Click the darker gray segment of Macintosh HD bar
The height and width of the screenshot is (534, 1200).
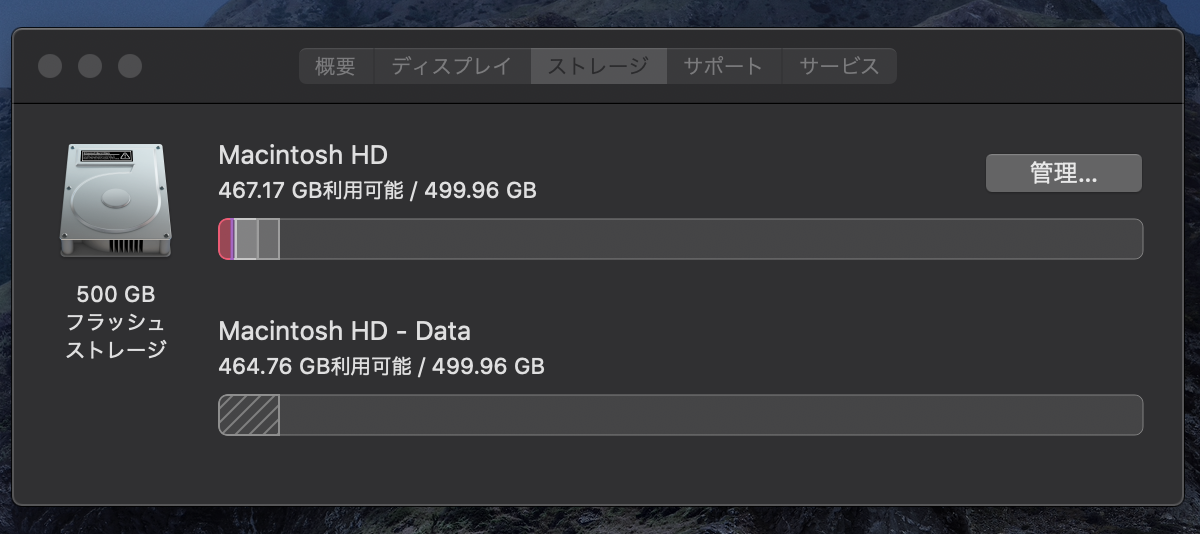268,240
